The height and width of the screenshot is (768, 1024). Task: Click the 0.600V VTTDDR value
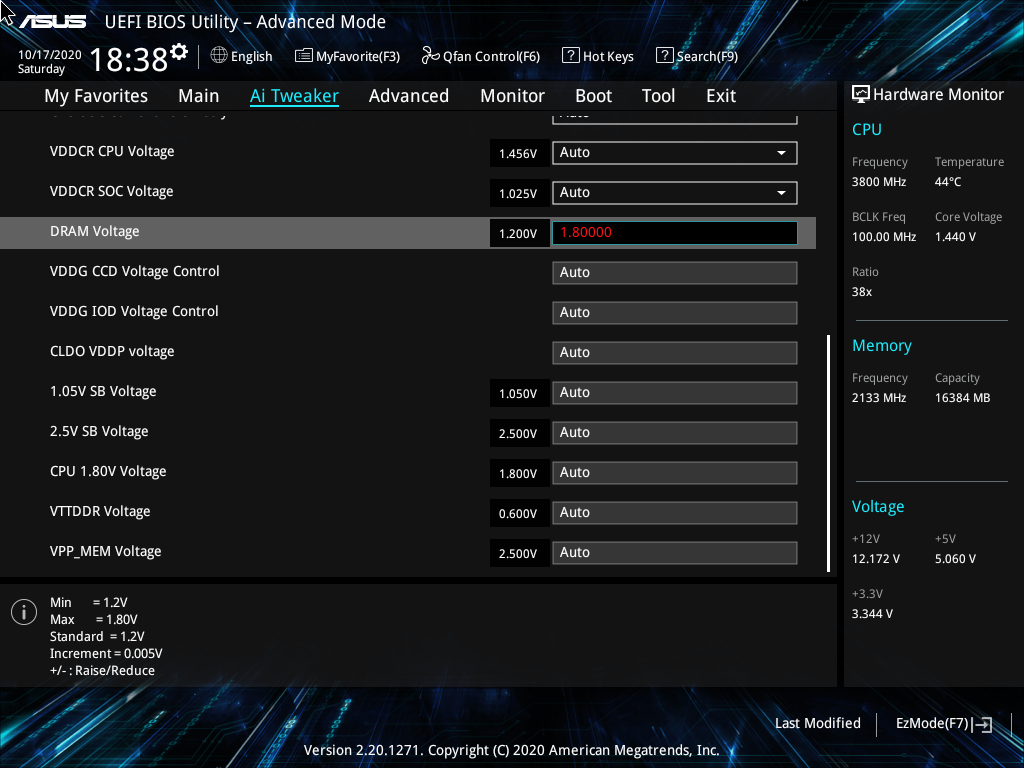(x=519, y=513)
